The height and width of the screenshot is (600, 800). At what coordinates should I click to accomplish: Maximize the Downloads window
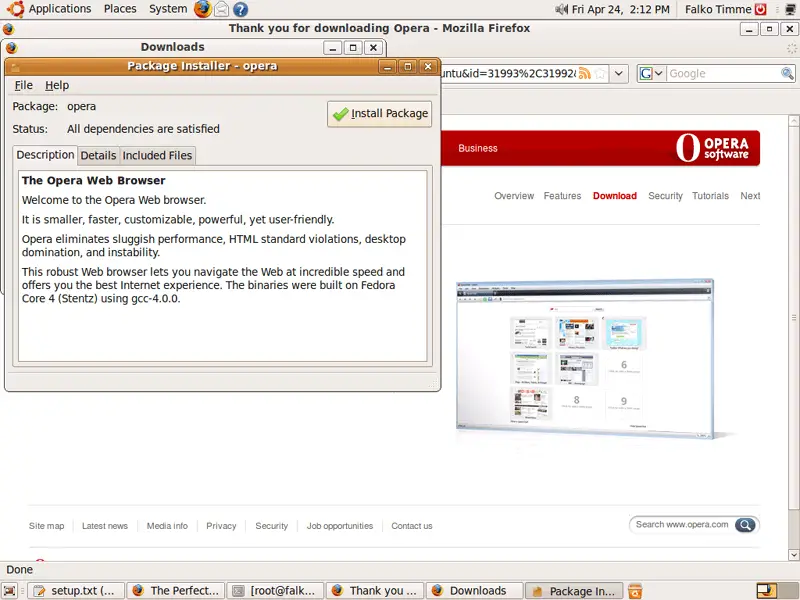pos(353,47)
